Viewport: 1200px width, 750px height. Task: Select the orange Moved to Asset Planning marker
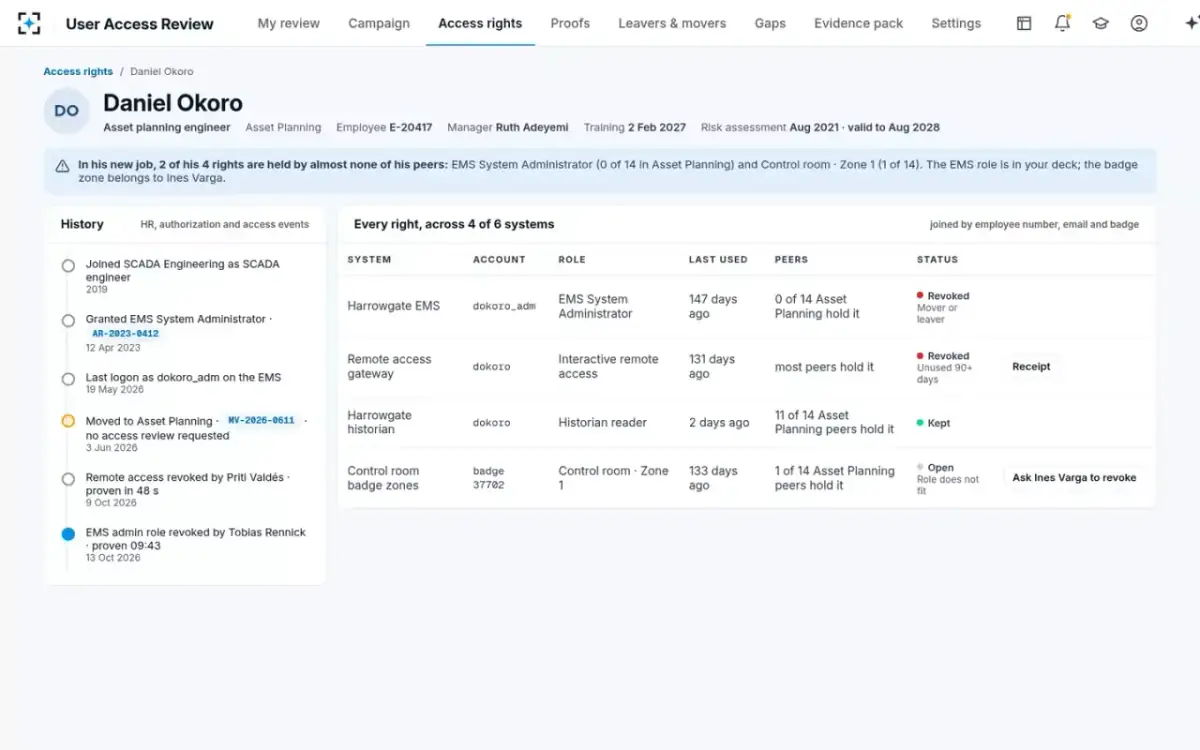[x=68, y=421]
